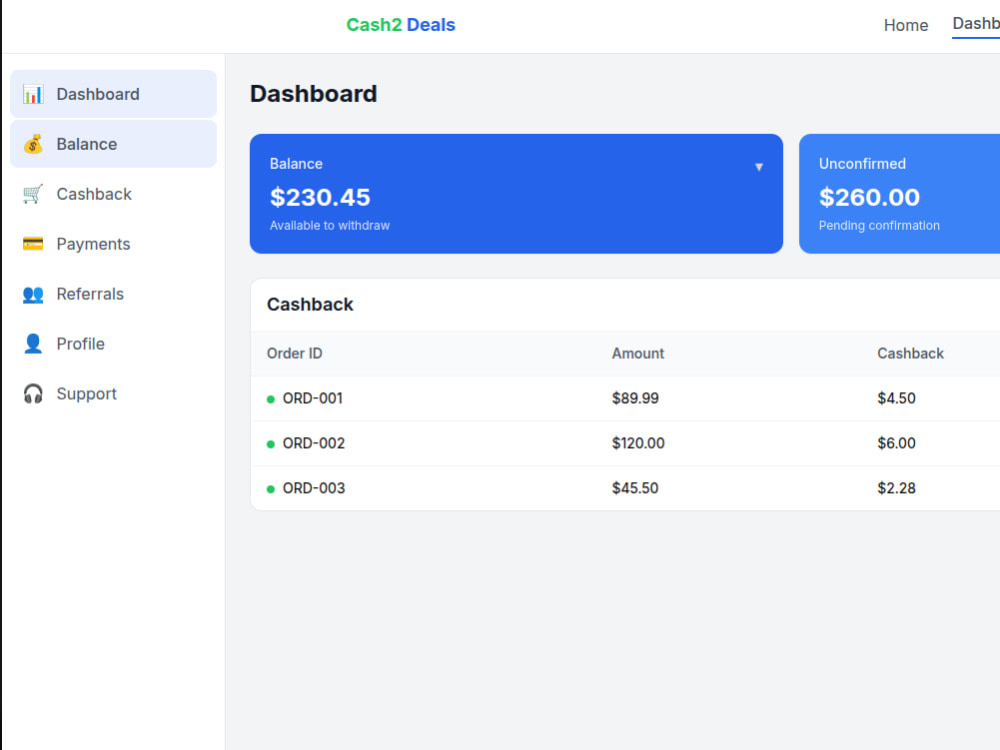
Task: Click the Order ID column header
Action: [295, 353]
